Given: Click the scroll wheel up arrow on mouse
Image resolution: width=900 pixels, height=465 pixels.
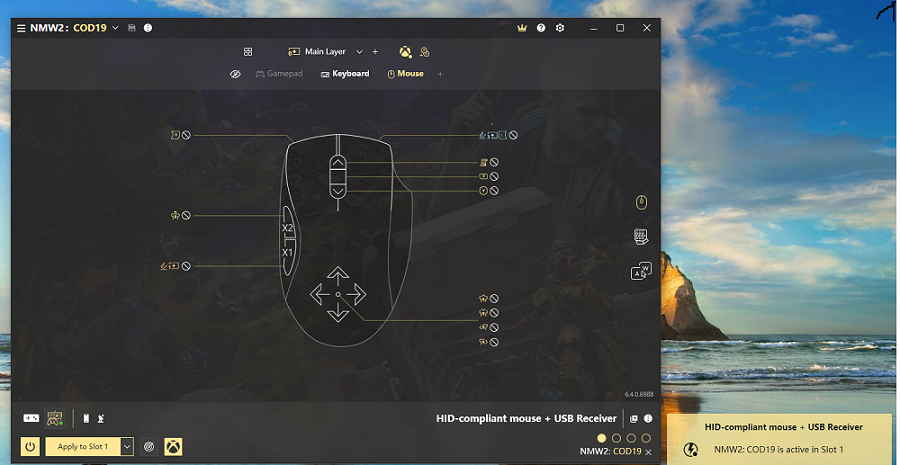Looking at the screenshot, I should [338, 162].
